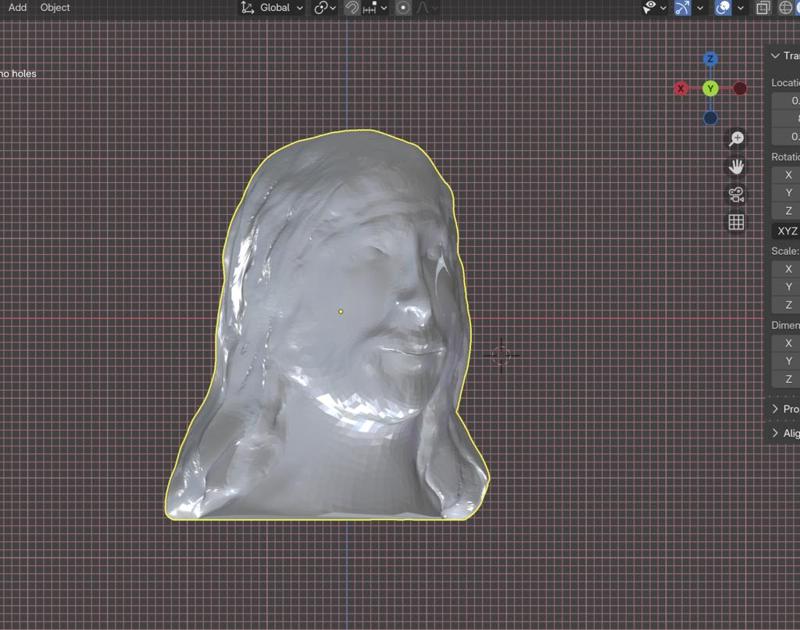Click the hand pan view icon
This screenshot has width=800, height=630.
(x=736, y=167)
